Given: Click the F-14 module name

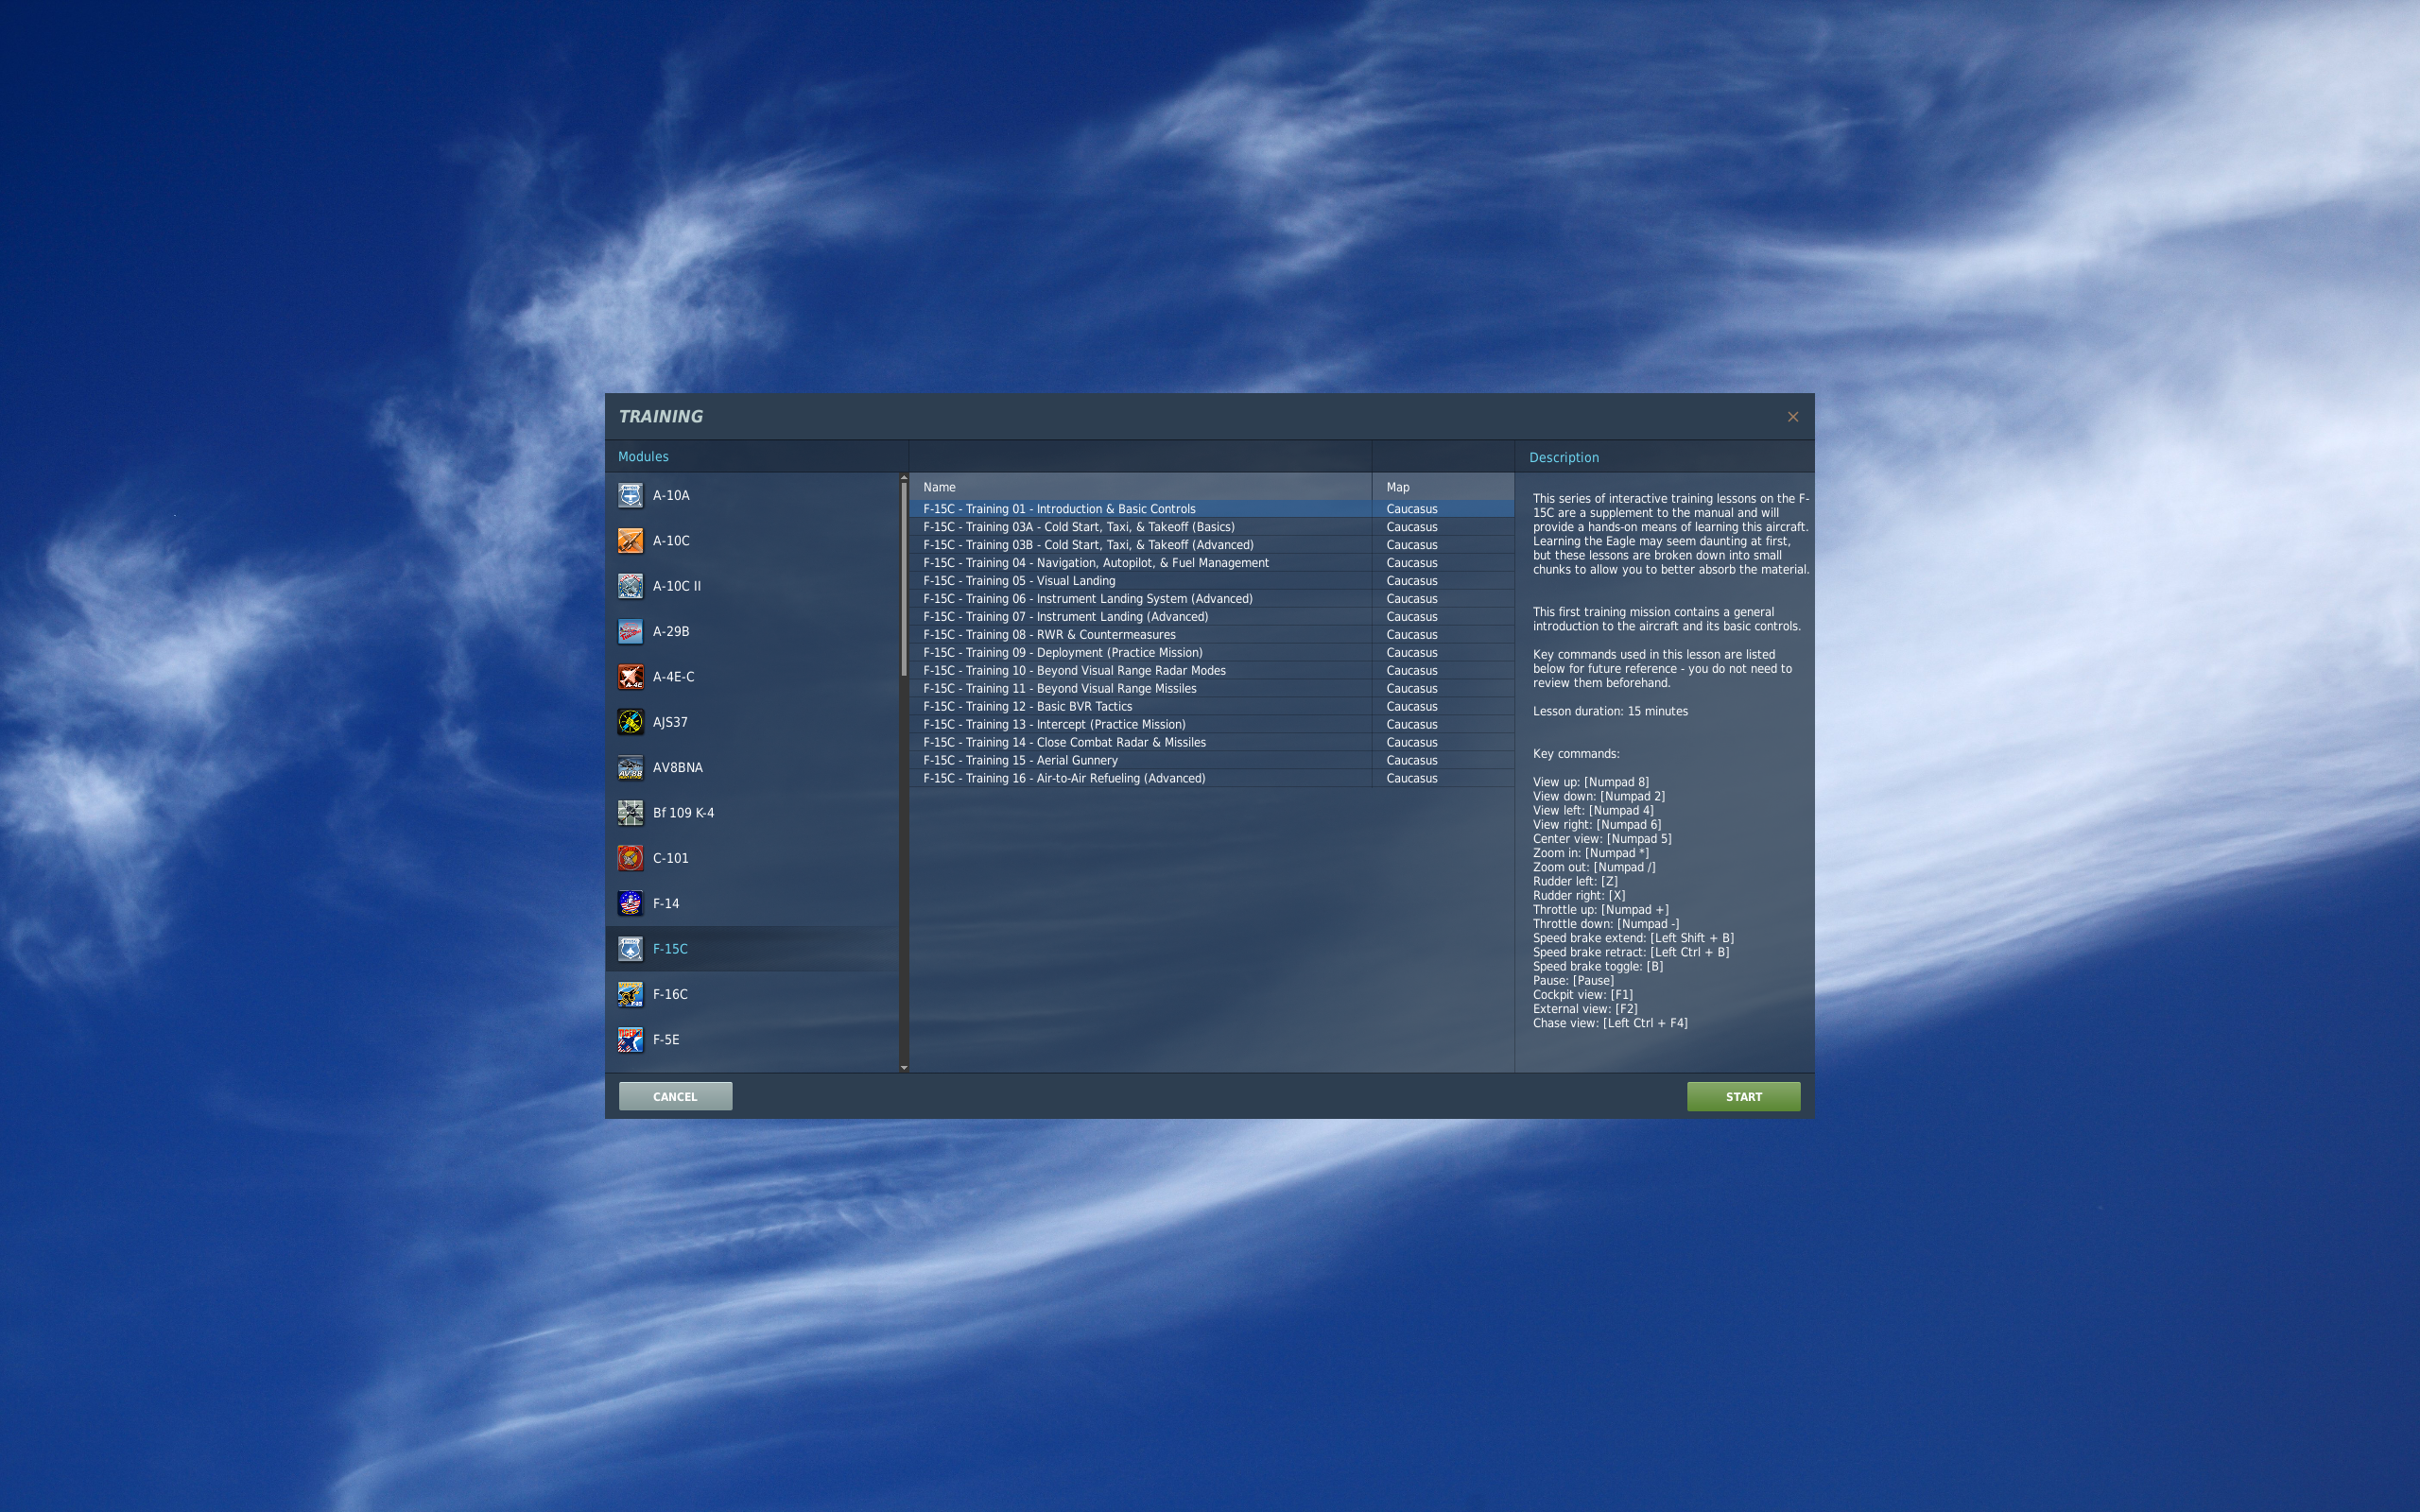Looking at the screenshot, I should coord(666,903).
